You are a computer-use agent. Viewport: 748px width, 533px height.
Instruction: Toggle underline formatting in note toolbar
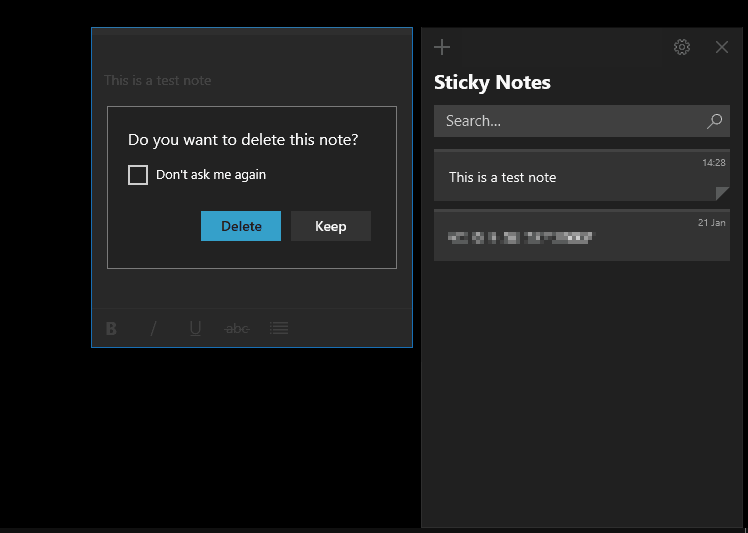click(x=195, y=328)
